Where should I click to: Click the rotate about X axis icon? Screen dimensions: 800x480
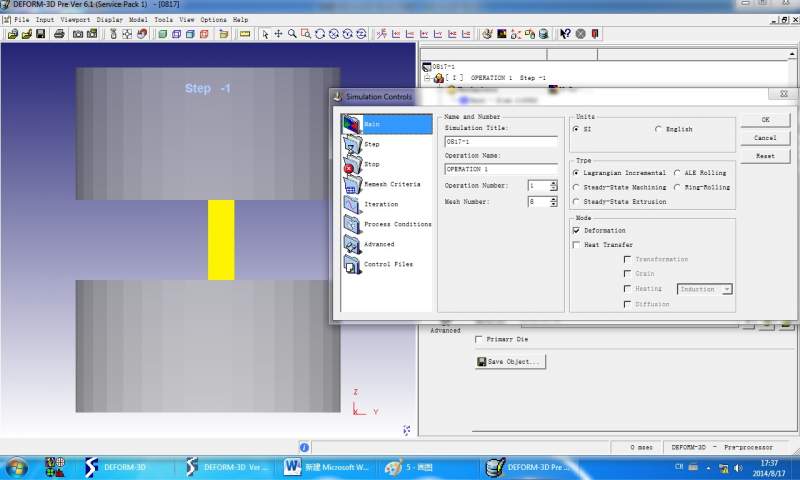click(x=334, y=34)
